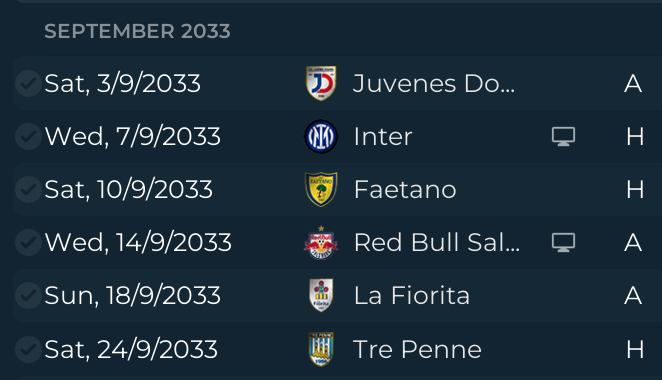Open the Inter team name link
The image size is (662, 380).
(383, 136)
